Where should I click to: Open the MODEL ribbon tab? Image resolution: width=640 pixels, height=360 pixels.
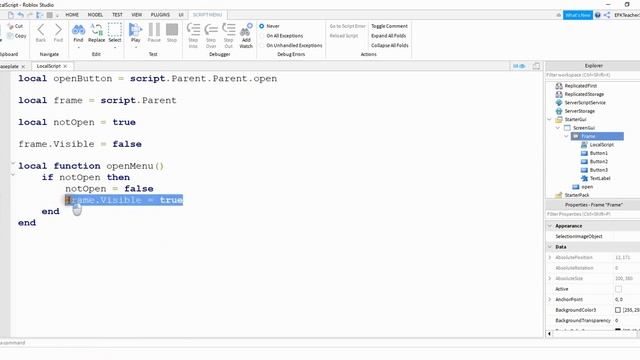click(95, 15)
